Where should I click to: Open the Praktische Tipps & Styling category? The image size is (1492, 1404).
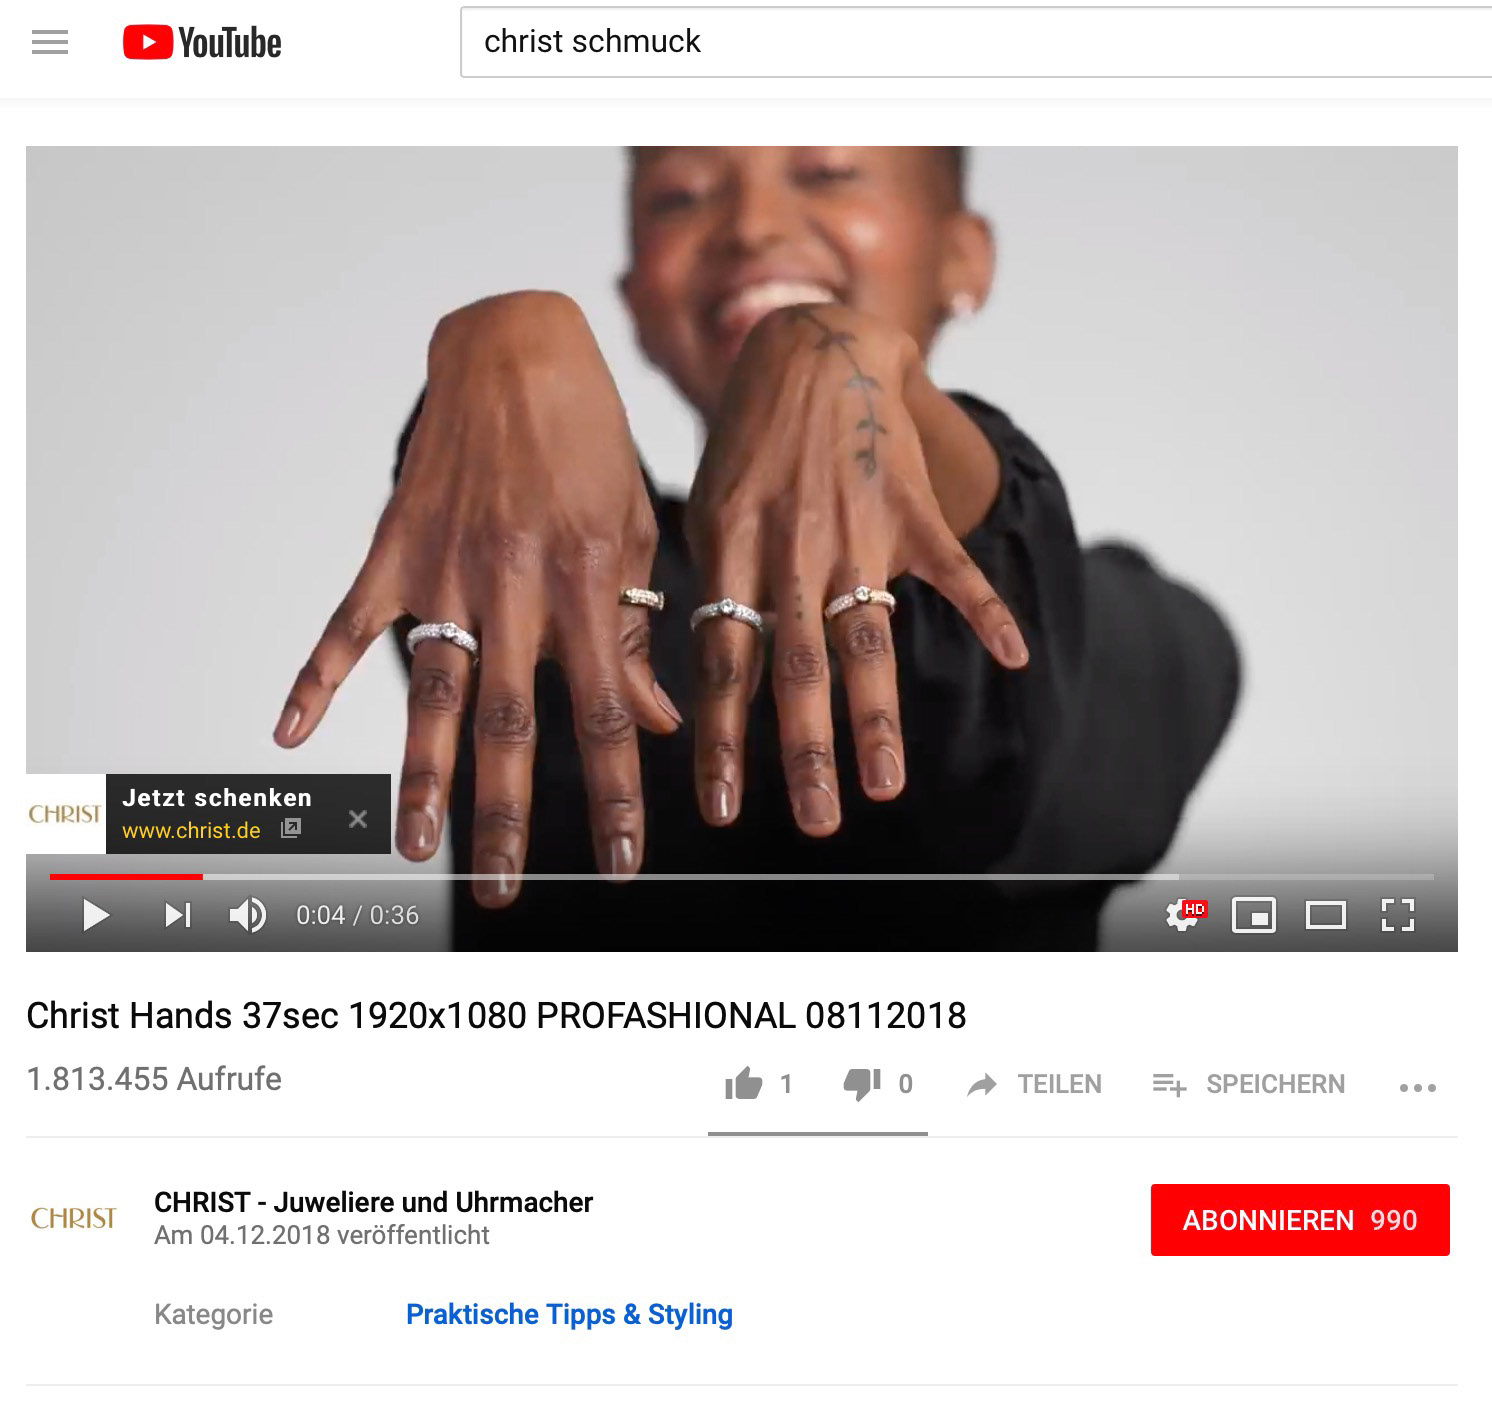pos(569,1314)
